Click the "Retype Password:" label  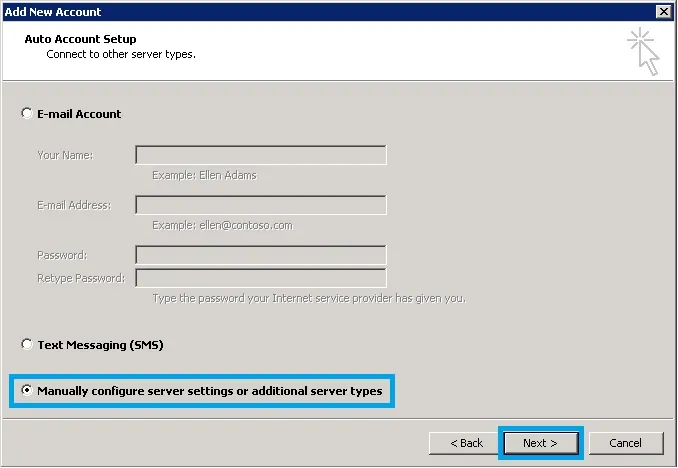[81, 278]
